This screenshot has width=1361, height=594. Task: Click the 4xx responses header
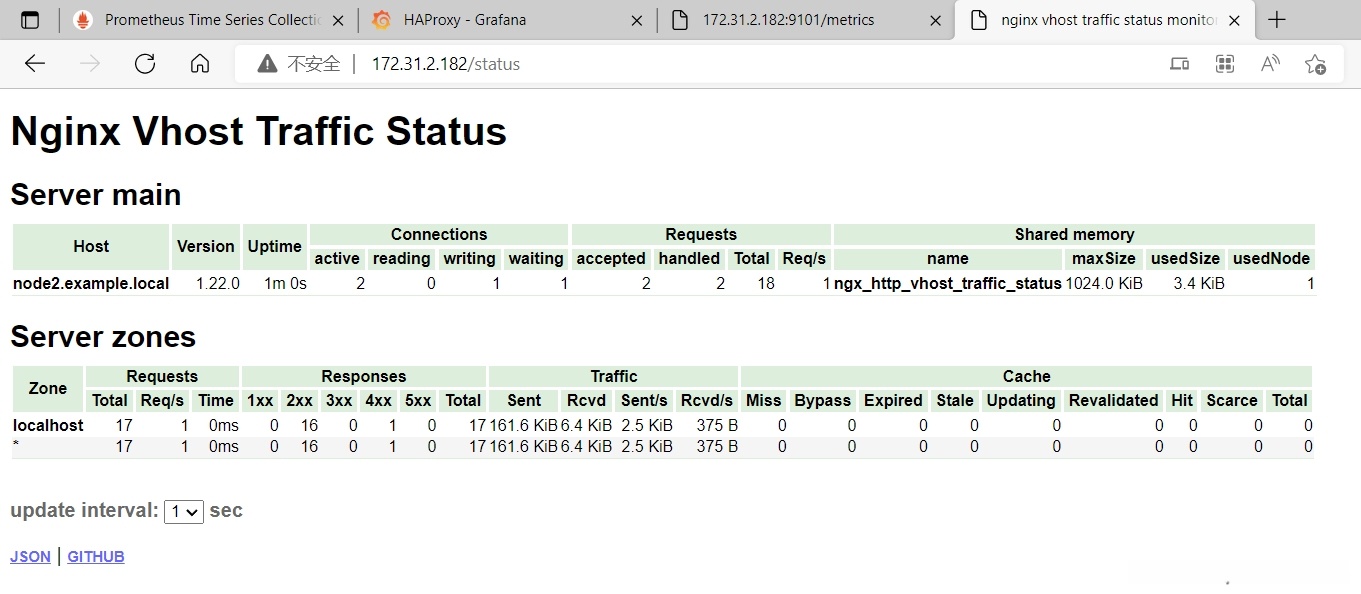click(378, 400)
